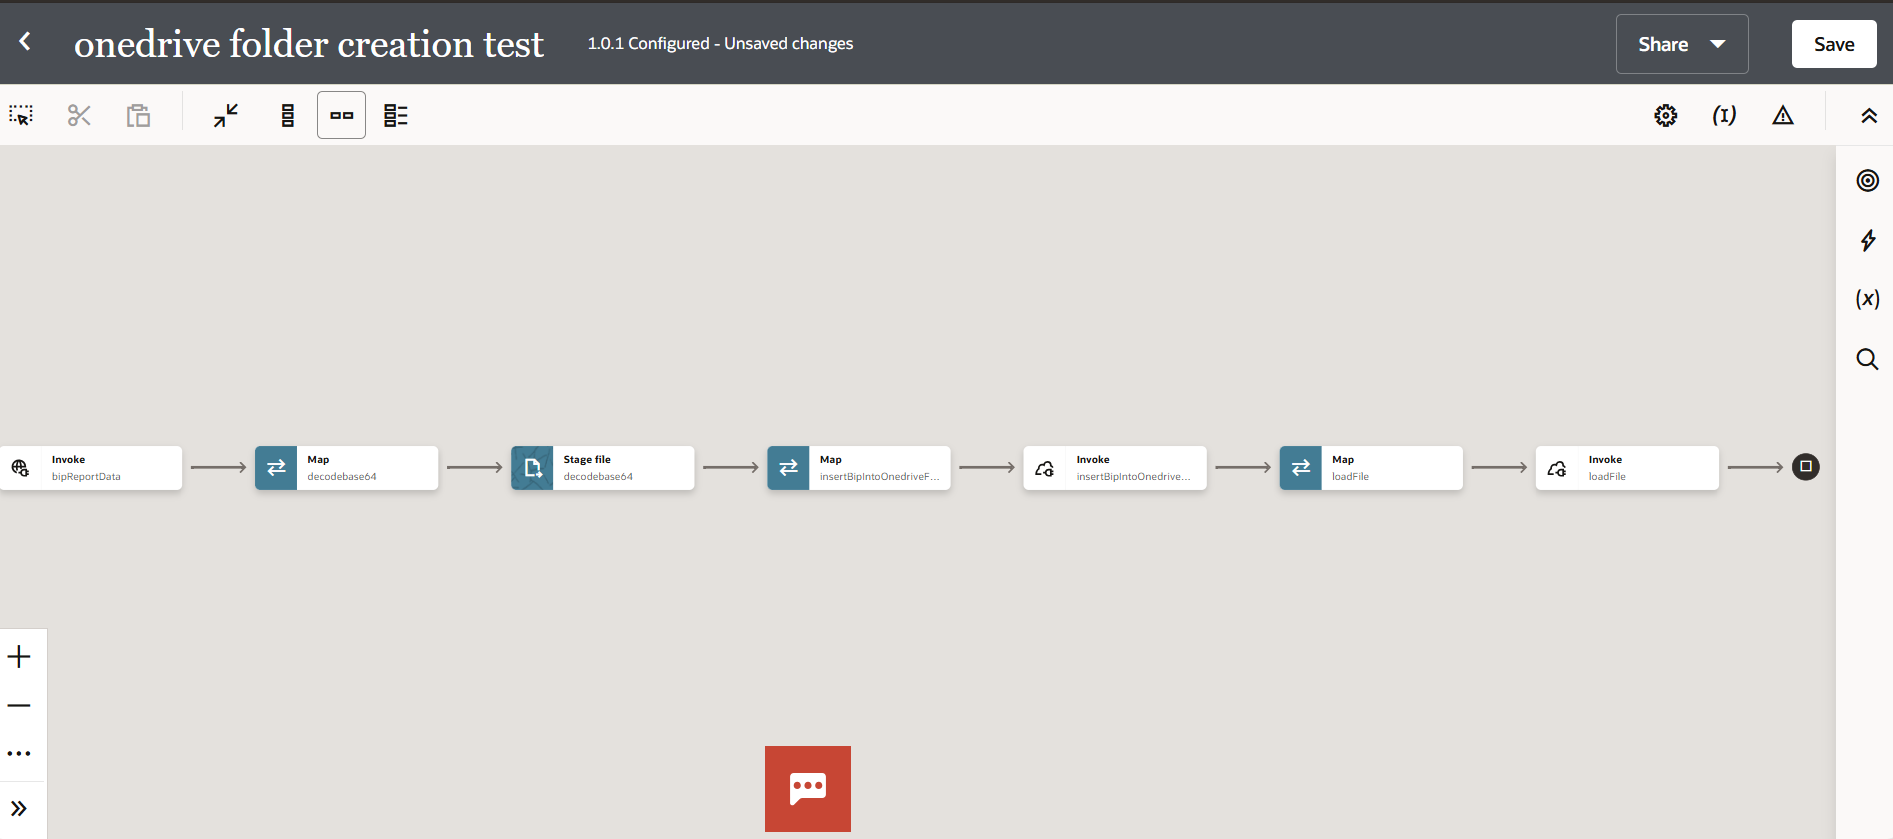Image resolution: width=1893 pixels, height=839 pixels.
Task: Cut selection with the scissors icon
Action: (79, 115)
